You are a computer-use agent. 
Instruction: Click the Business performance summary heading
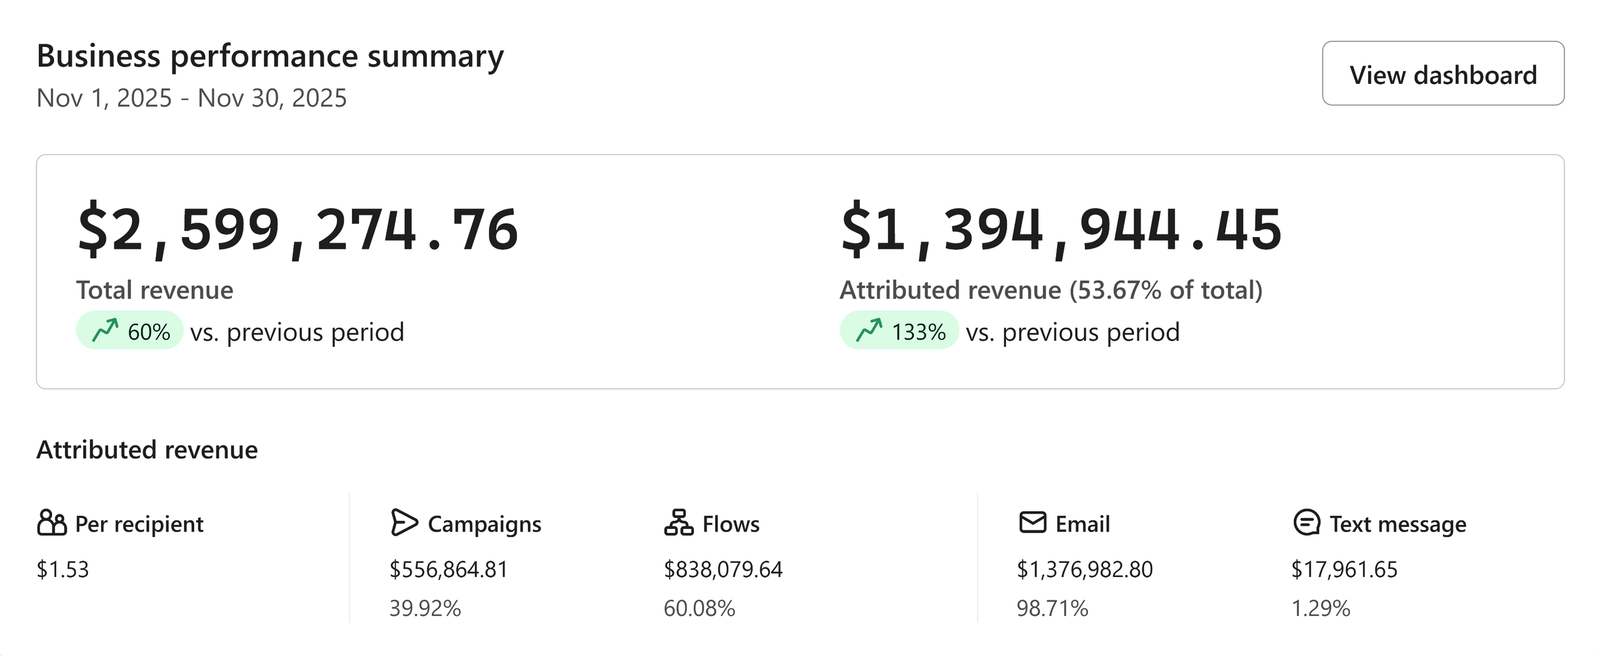point(270,56)
